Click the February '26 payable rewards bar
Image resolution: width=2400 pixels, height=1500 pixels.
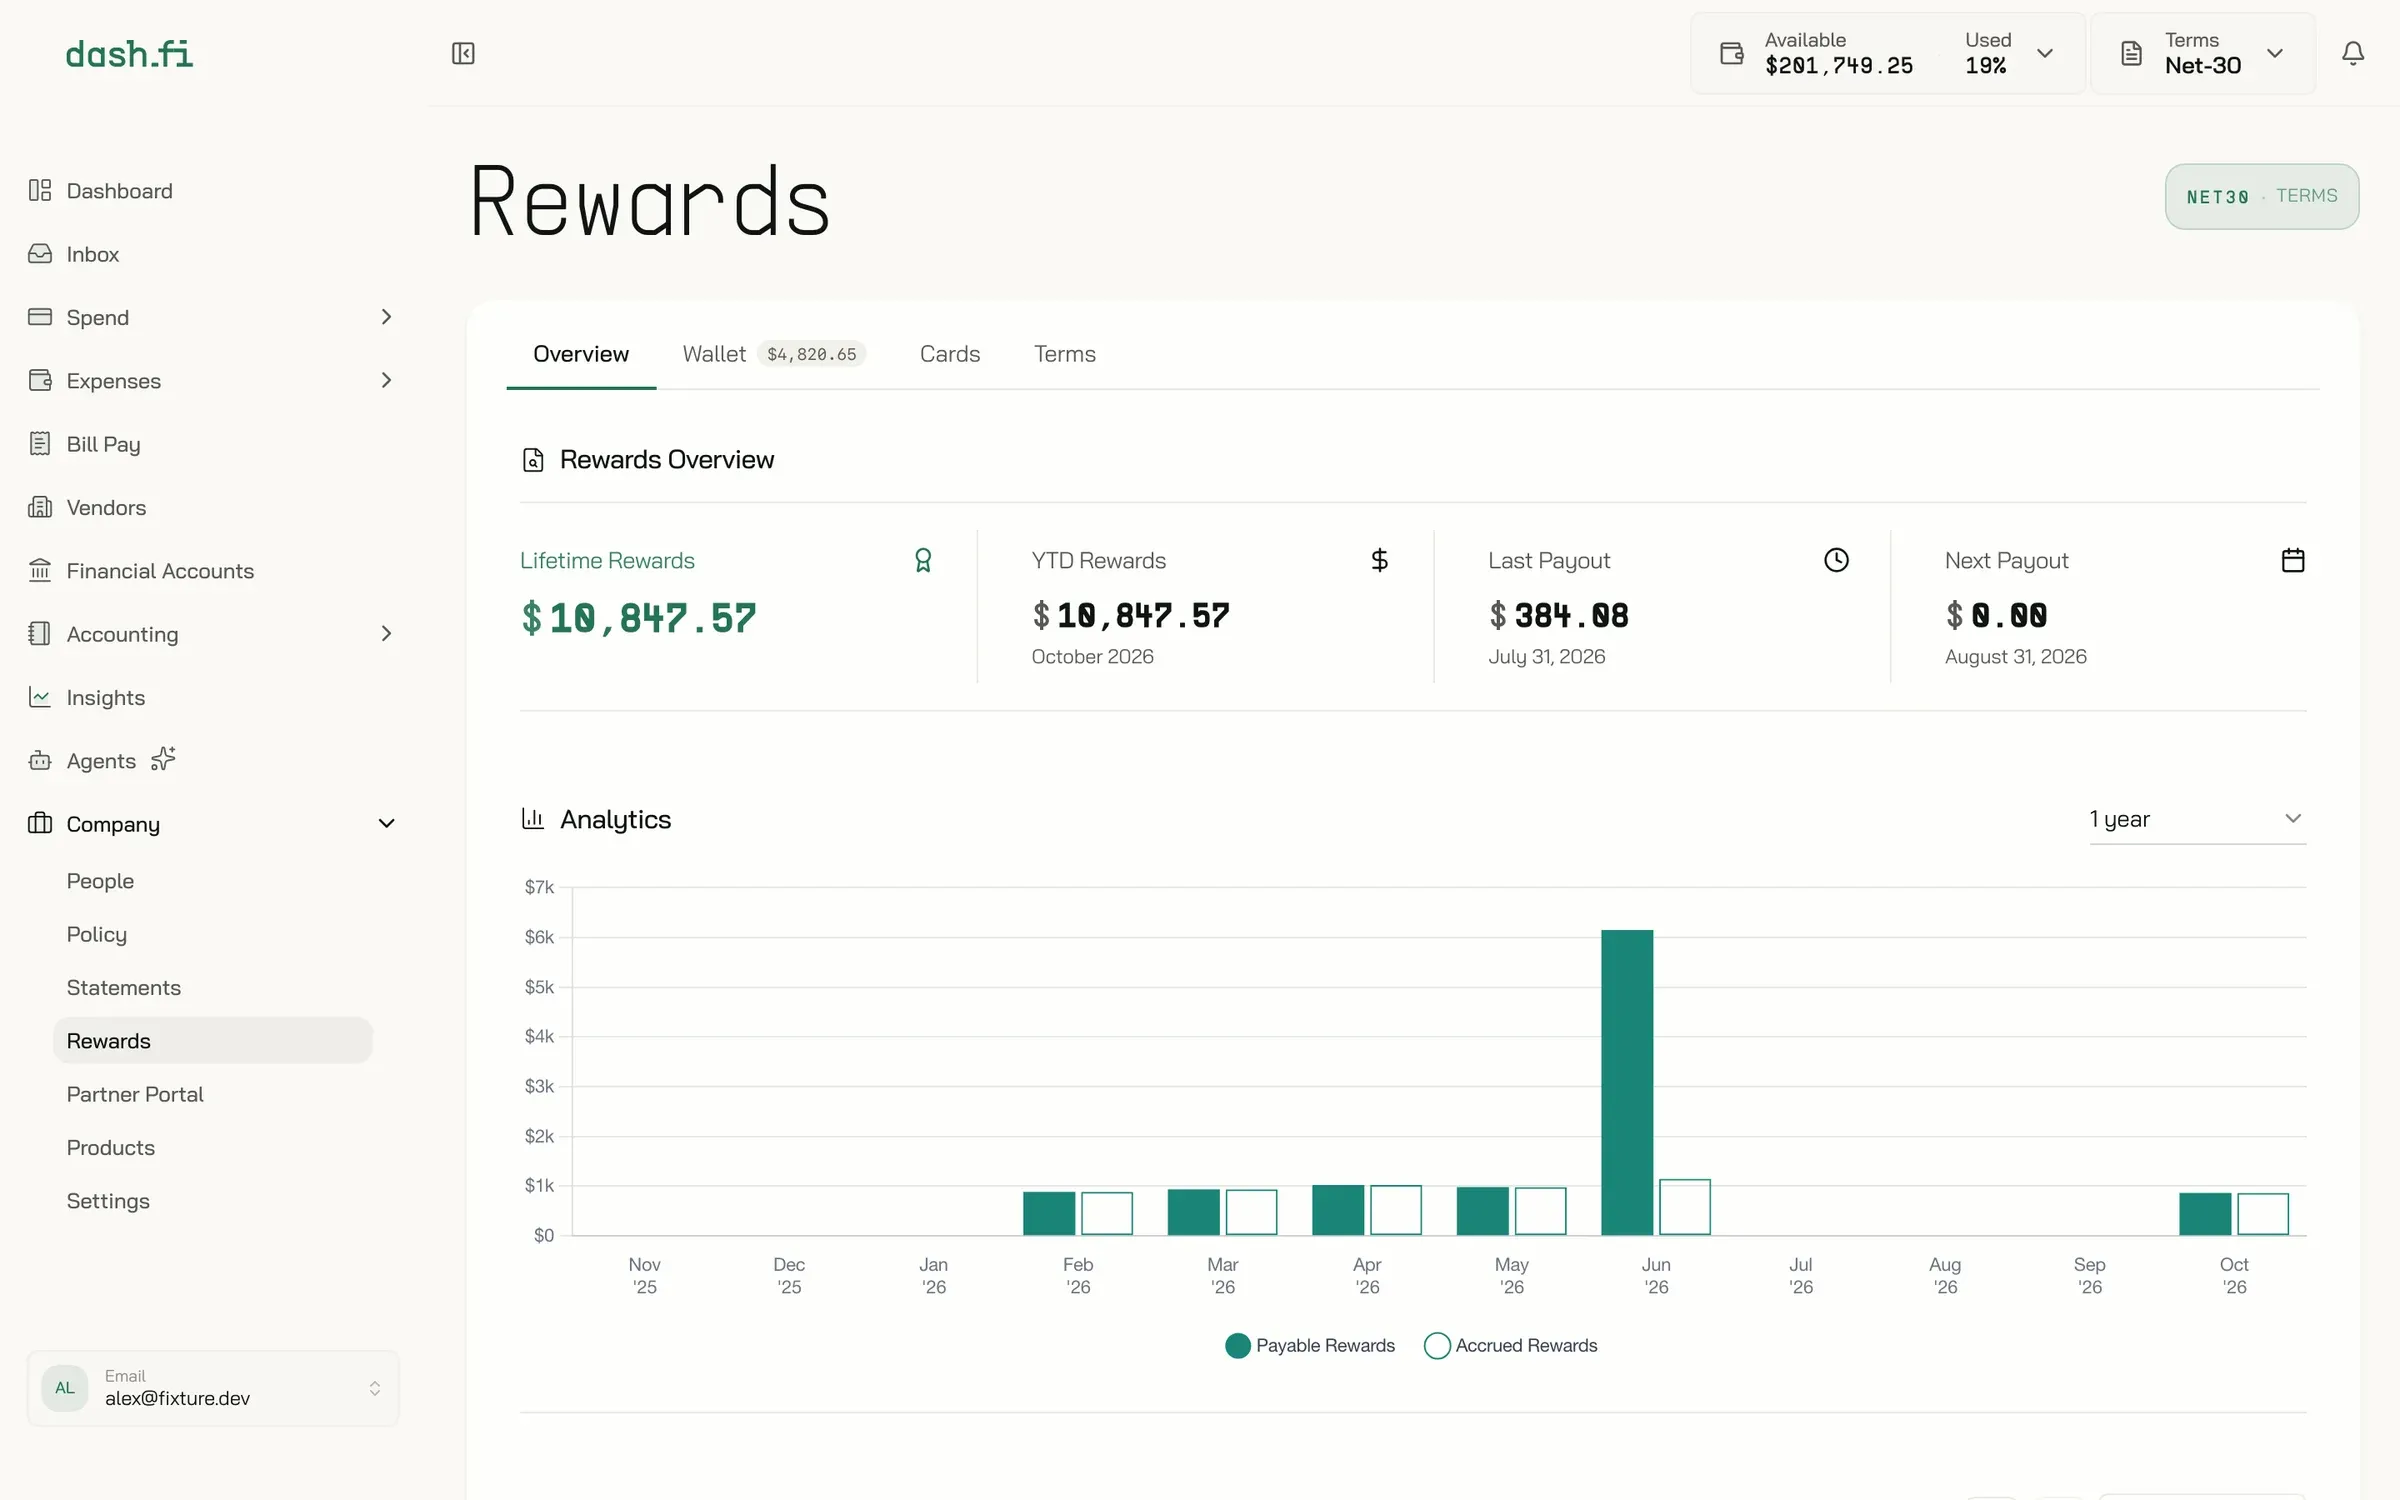pos(1049,1213)
